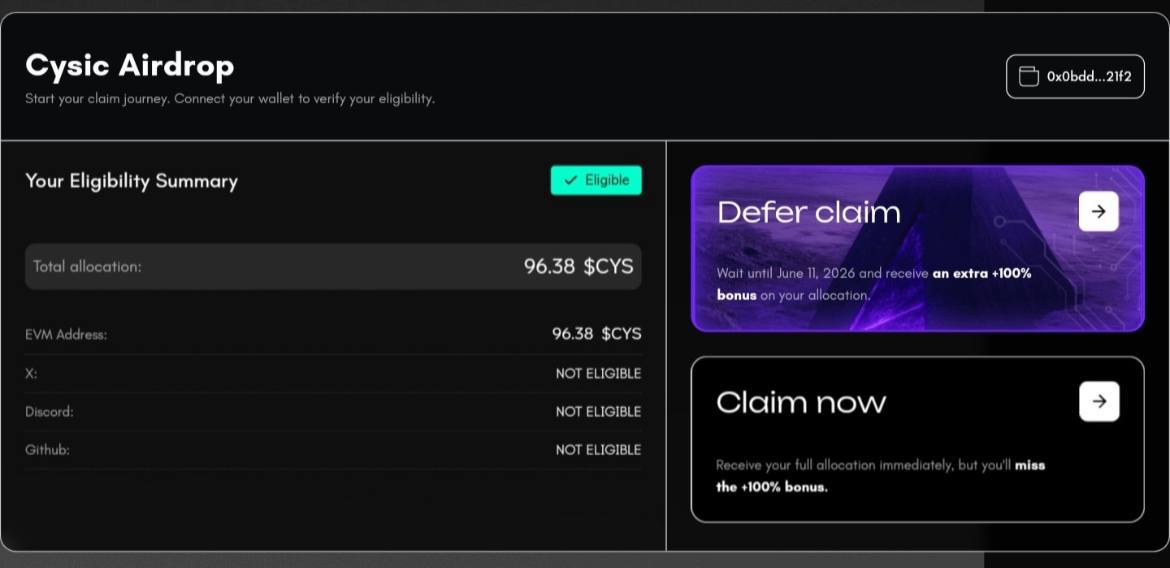Open the connected wallet 0x0bdd...21f2 button
1170x568 pixels.
(x=1075, y=77)
